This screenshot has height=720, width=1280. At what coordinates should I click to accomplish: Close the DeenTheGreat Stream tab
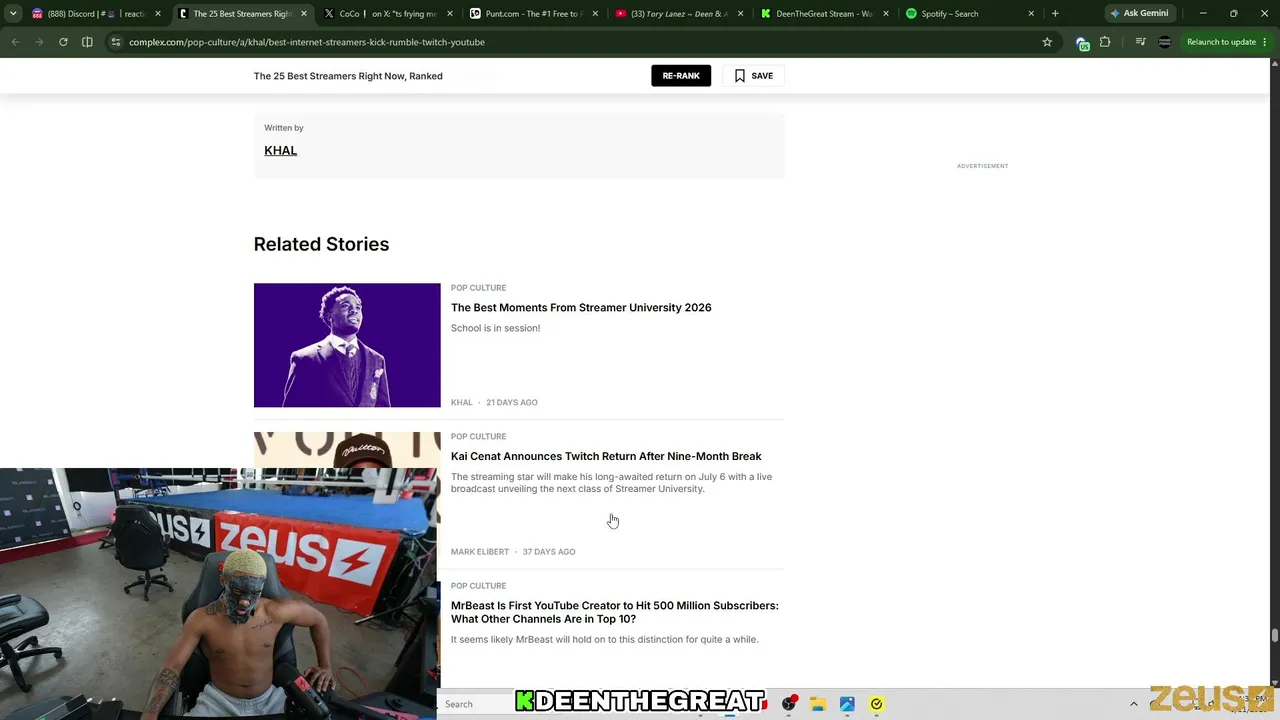886,14
